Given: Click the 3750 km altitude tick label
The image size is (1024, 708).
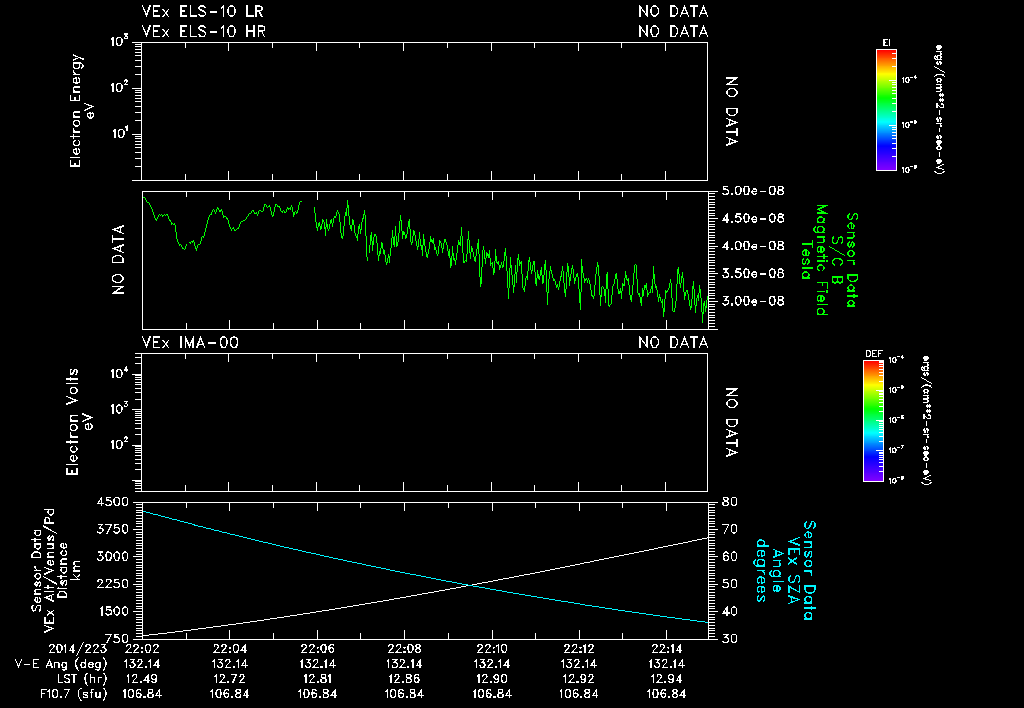Looking at the screenshot, I should (x=112, y=529).
